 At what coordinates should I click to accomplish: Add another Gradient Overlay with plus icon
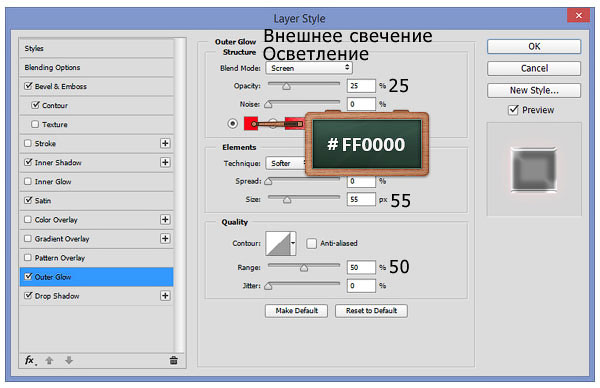coord(165,238)
